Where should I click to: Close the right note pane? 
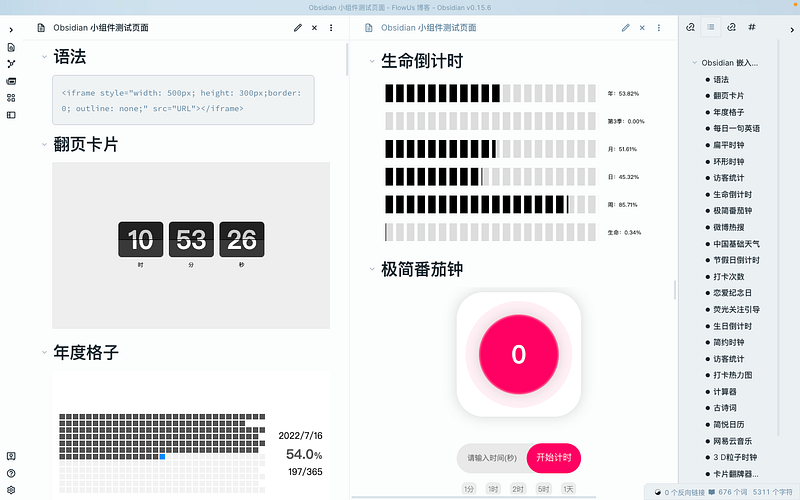[x=642, y=28]
